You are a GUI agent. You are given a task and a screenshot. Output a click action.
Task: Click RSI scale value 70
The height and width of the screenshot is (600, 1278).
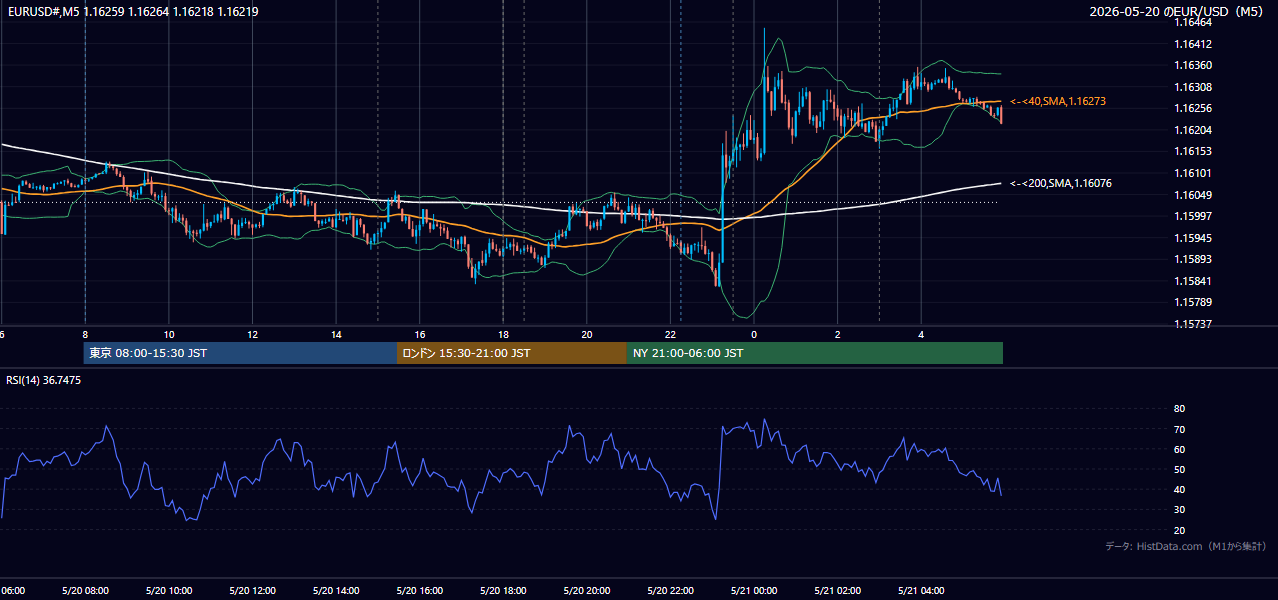tap(1180, 429)
